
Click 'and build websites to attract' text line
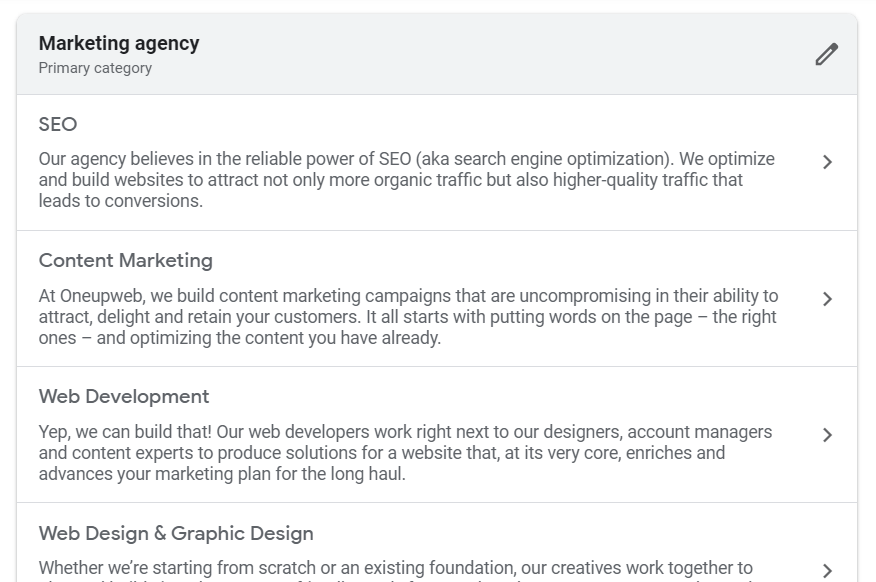click(391, 180)
